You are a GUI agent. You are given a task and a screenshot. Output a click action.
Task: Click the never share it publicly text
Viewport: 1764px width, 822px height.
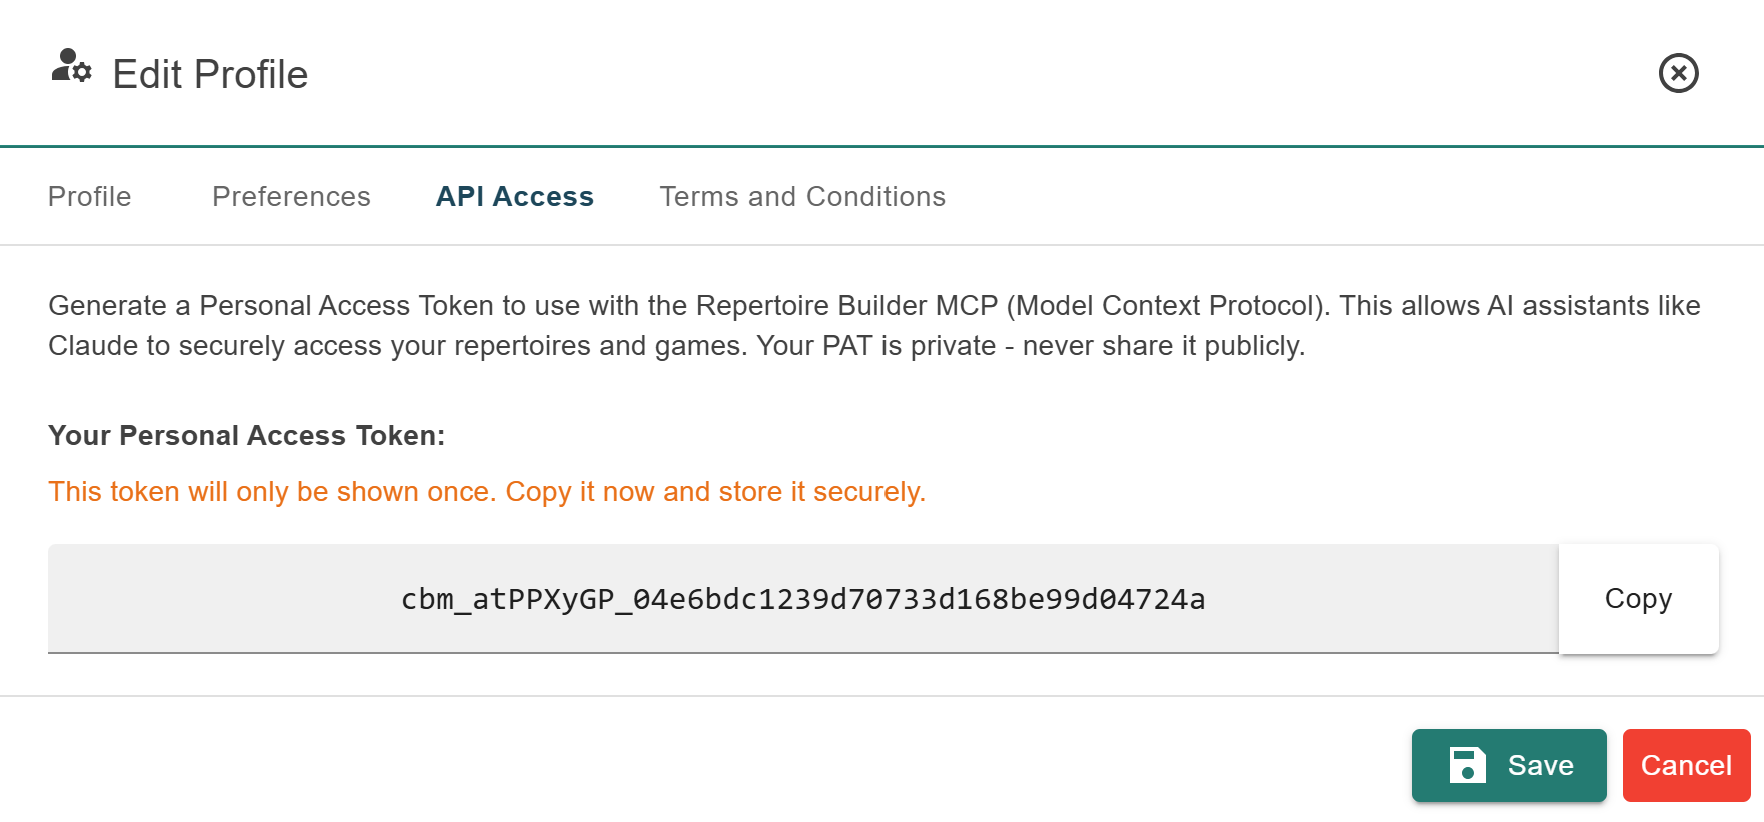point(1163,346)
